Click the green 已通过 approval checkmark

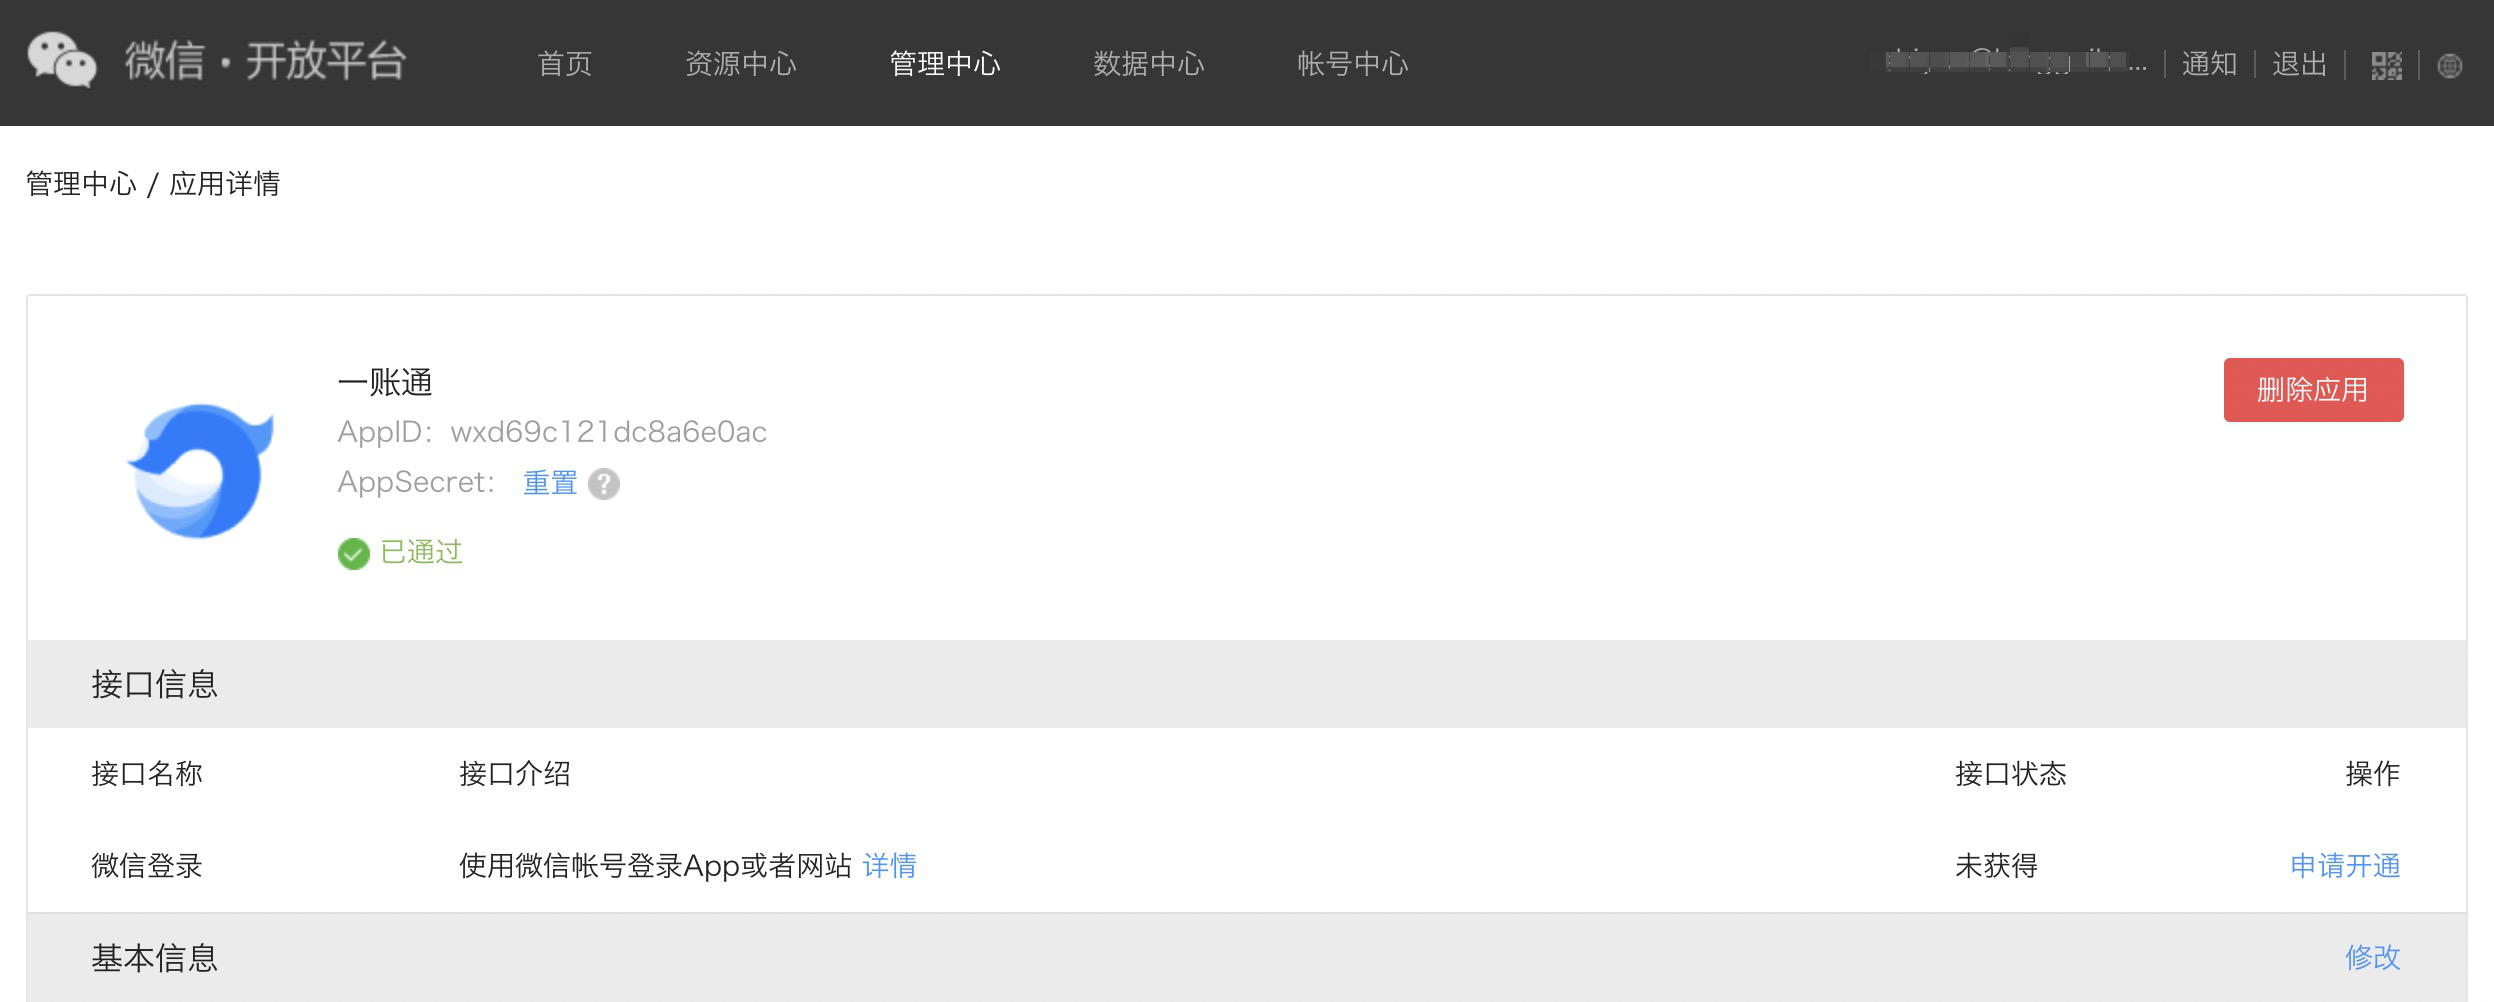353,553
